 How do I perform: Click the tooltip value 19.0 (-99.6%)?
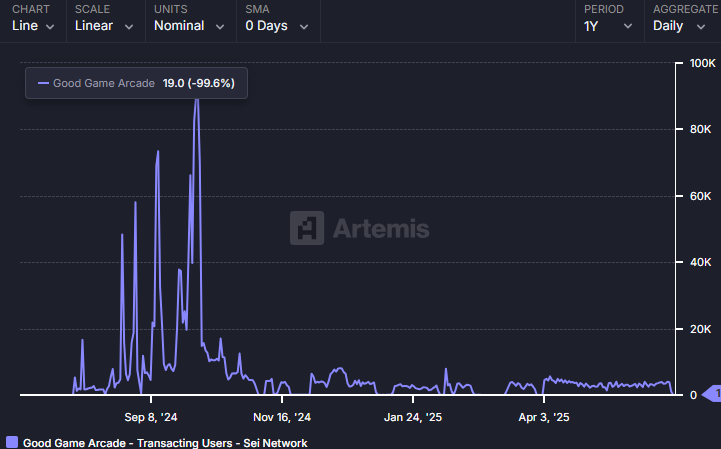click(199, 83)
